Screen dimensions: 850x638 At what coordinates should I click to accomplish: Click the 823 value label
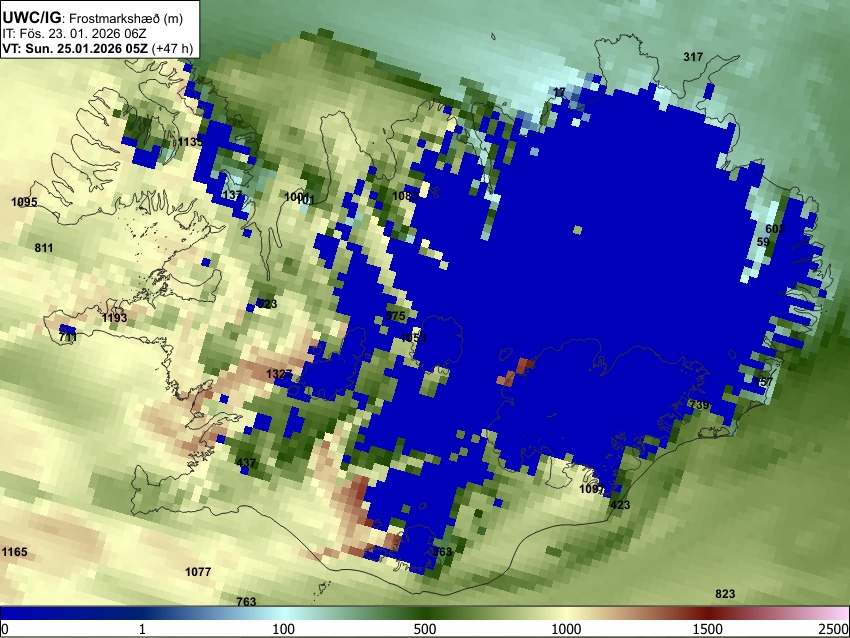(725, 594)
